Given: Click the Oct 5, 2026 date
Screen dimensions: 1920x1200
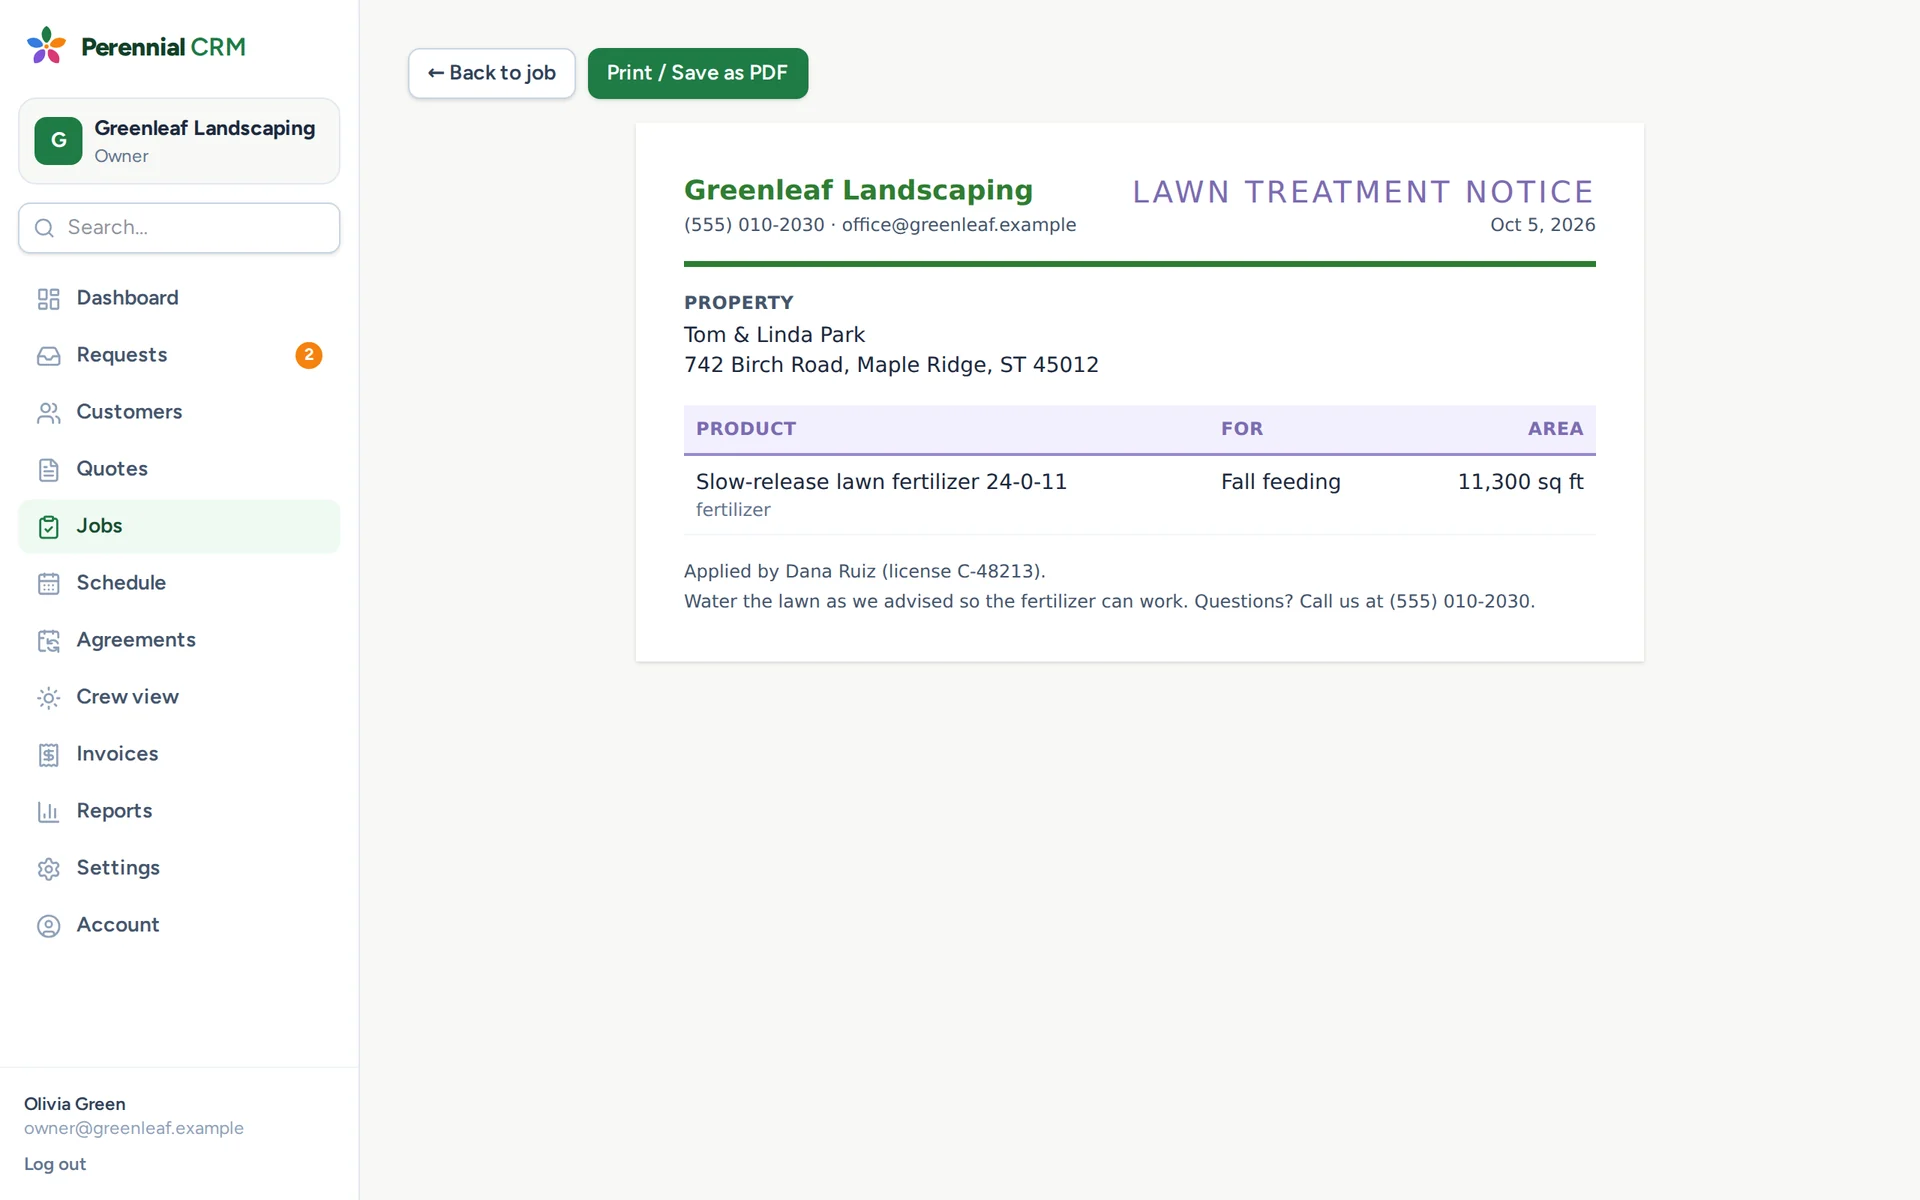Looking at the screenshot, I should coord(1542,225).
